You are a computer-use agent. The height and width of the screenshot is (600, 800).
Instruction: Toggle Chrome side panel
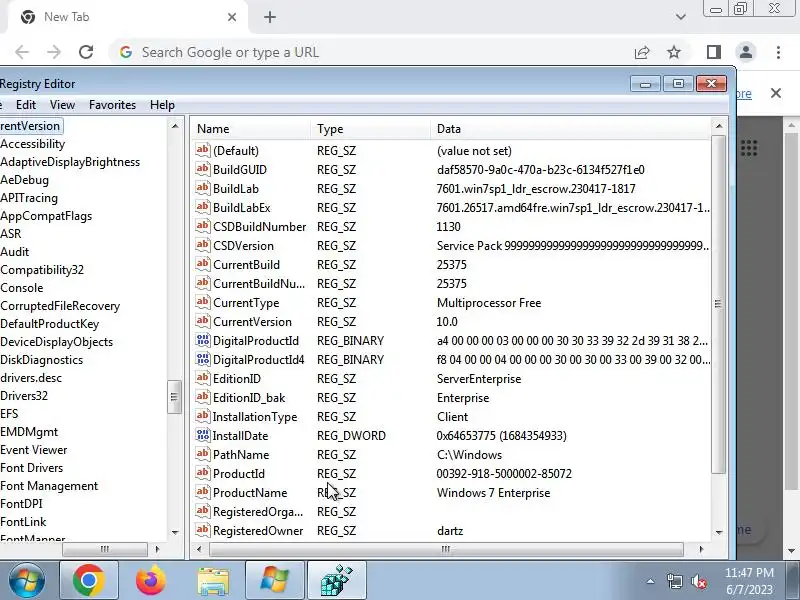714,52
